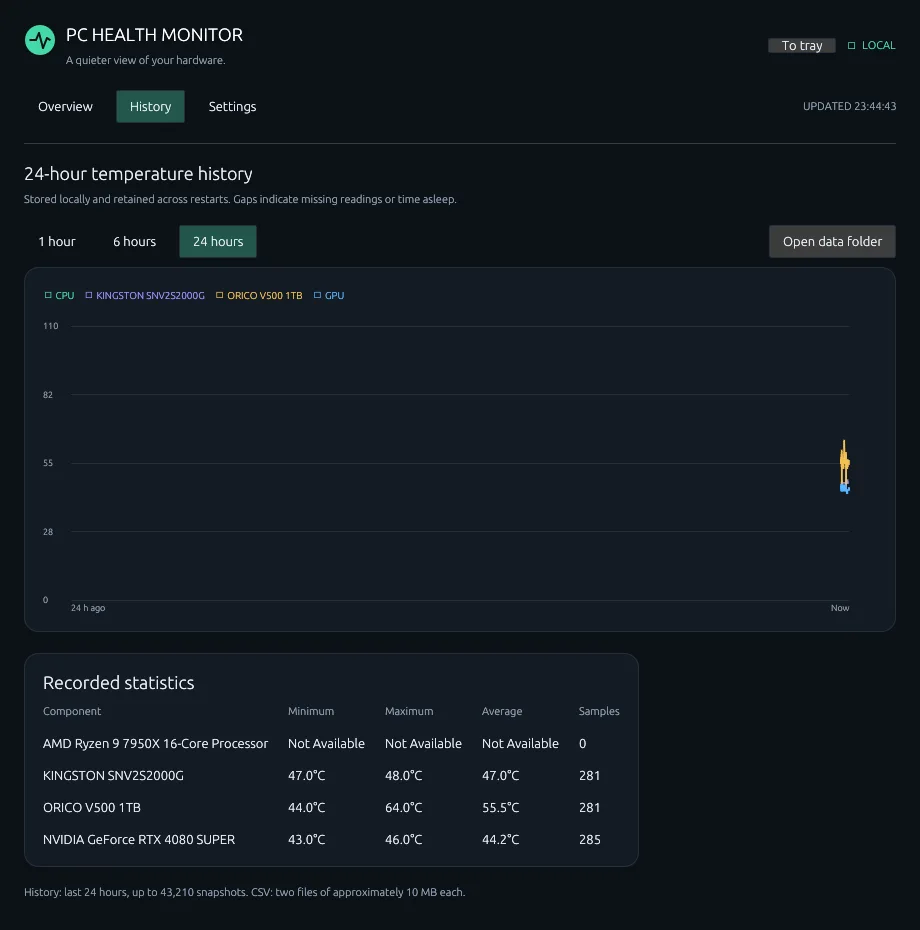Click ORICO average value 55.5°C
The height and width of the screenshot is (930, 920).
501,808
